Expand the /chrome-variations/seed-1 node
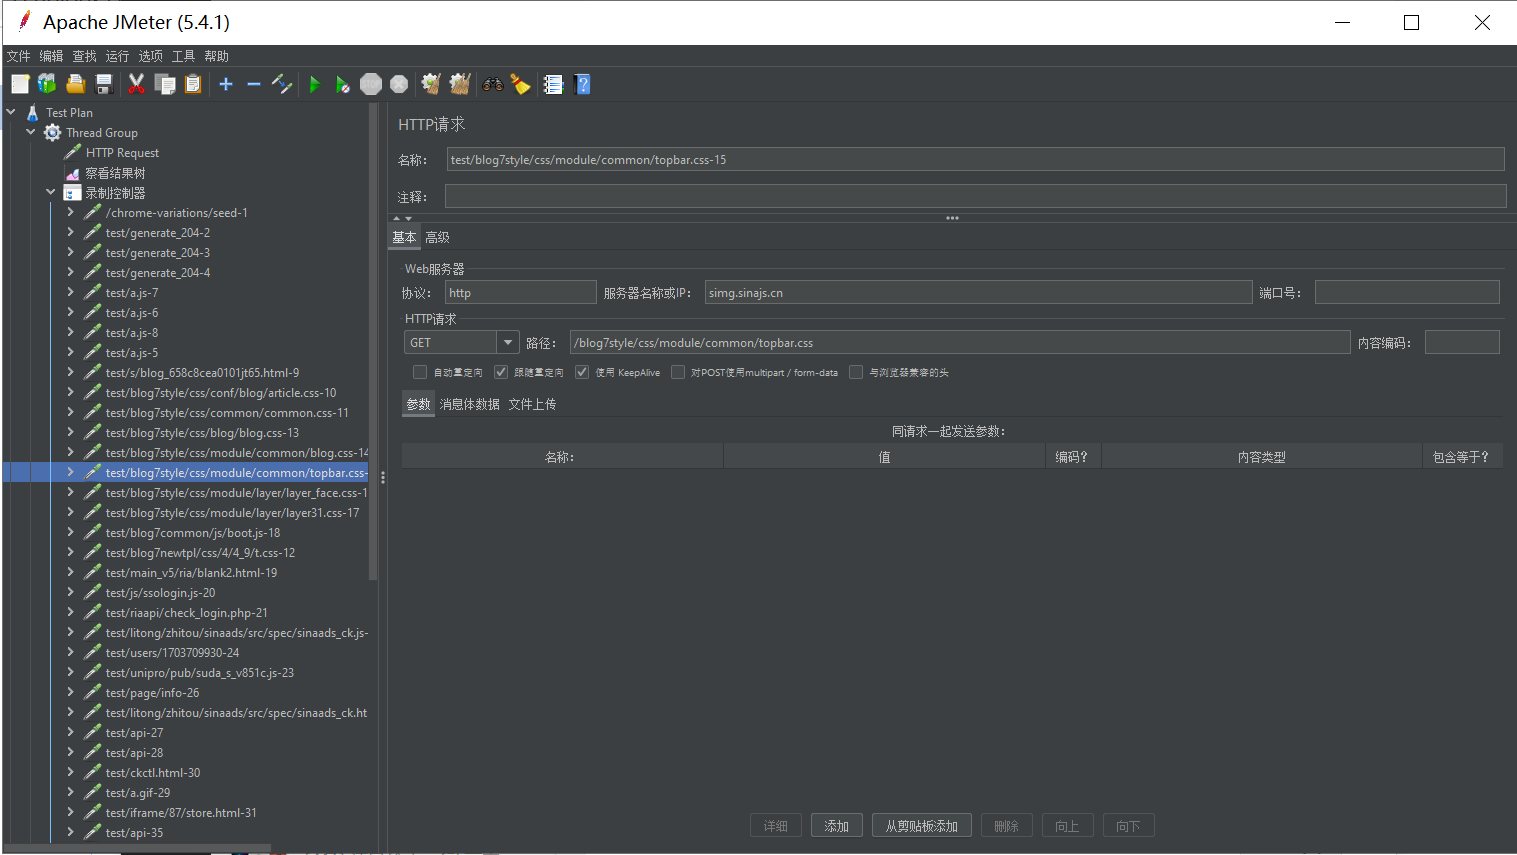The height and width of the screenshot is (855, 1517). [x=71, y=212]
